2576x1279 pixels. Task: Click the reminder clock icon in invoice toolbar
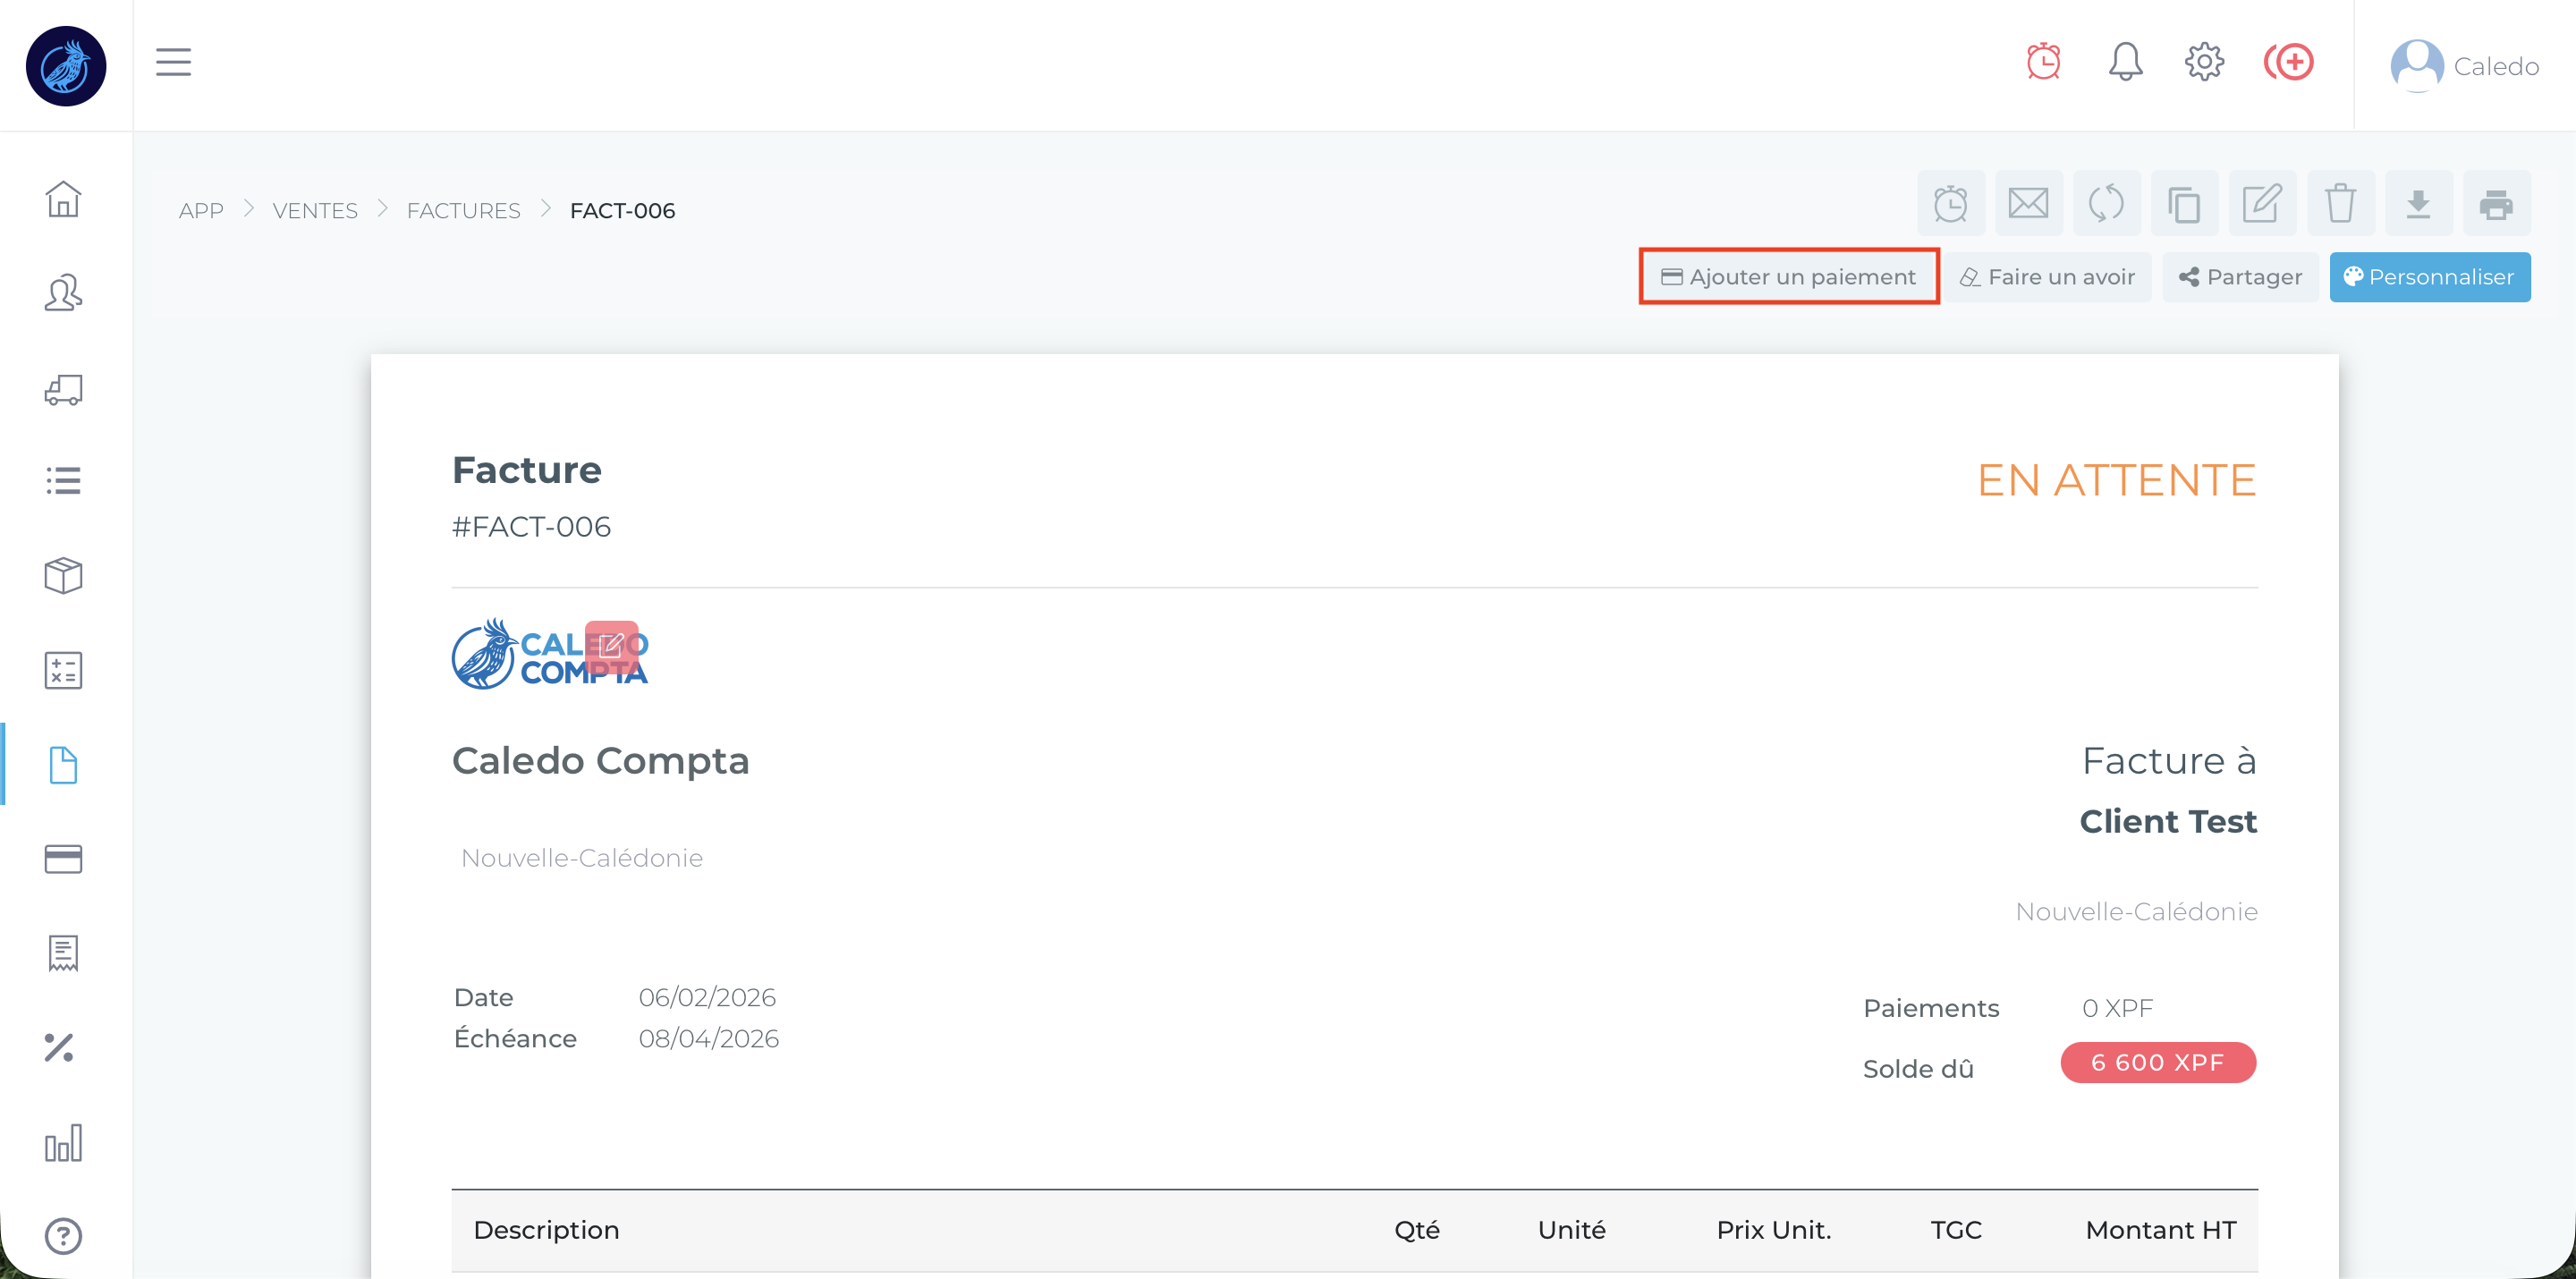click(1950, 204)
